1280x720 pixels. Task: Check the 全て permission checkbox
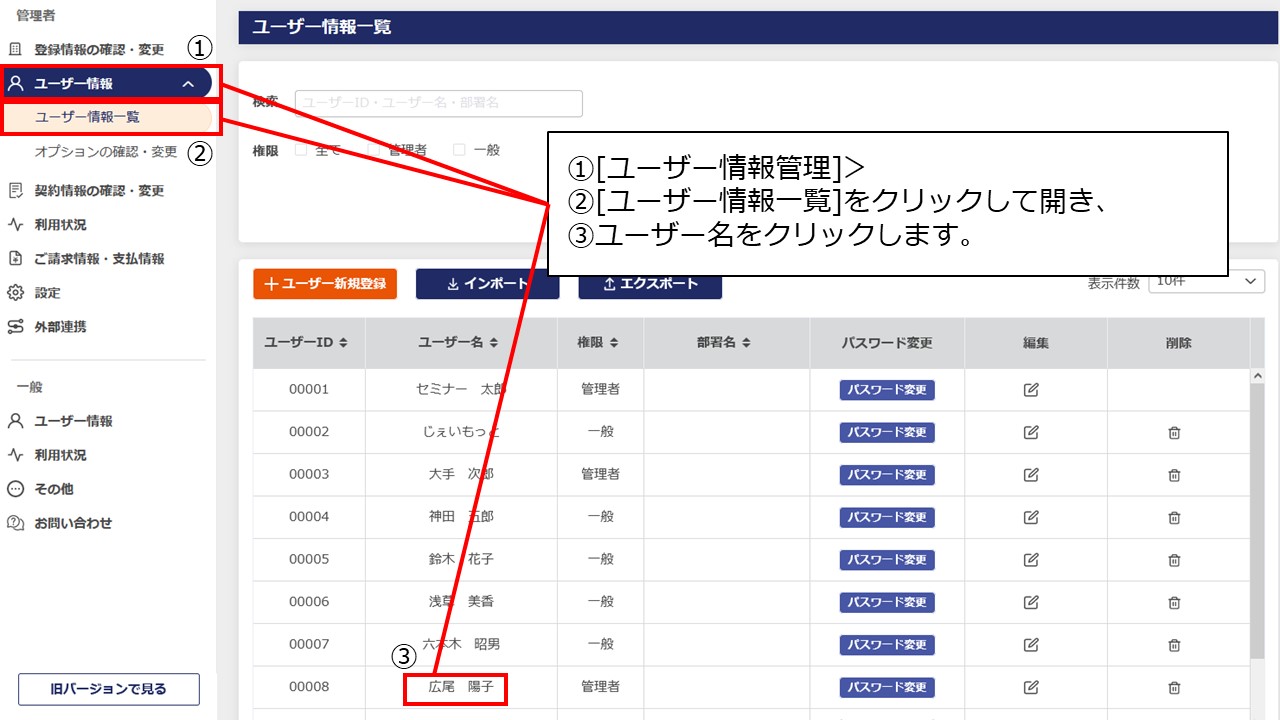tap(301, 150)
